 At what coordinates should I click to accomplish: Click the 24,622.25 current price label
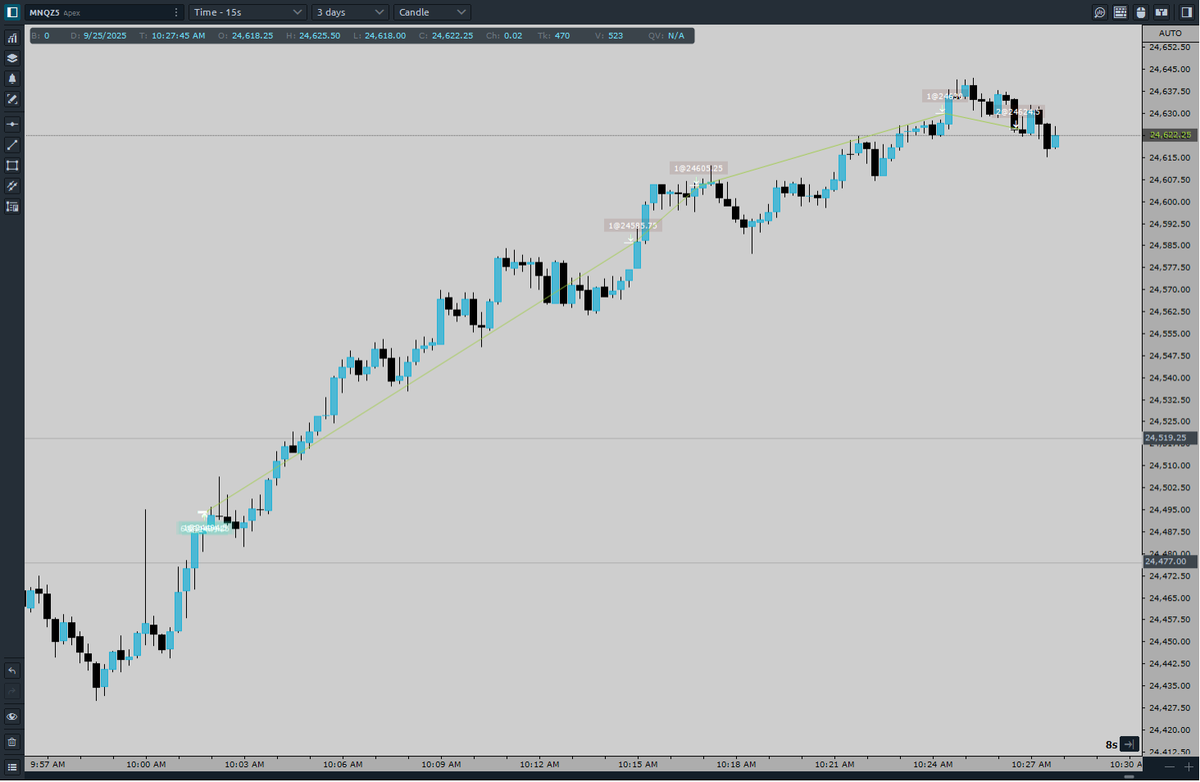(1170, 134)
